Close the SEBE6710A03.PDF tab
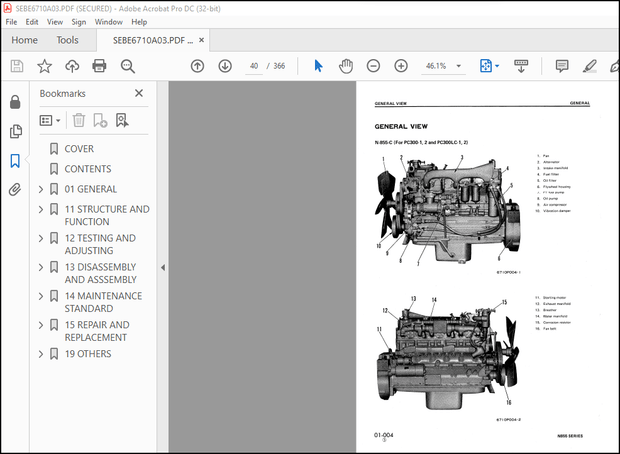This screenshot has width=620, height=454. click(201, 40)
